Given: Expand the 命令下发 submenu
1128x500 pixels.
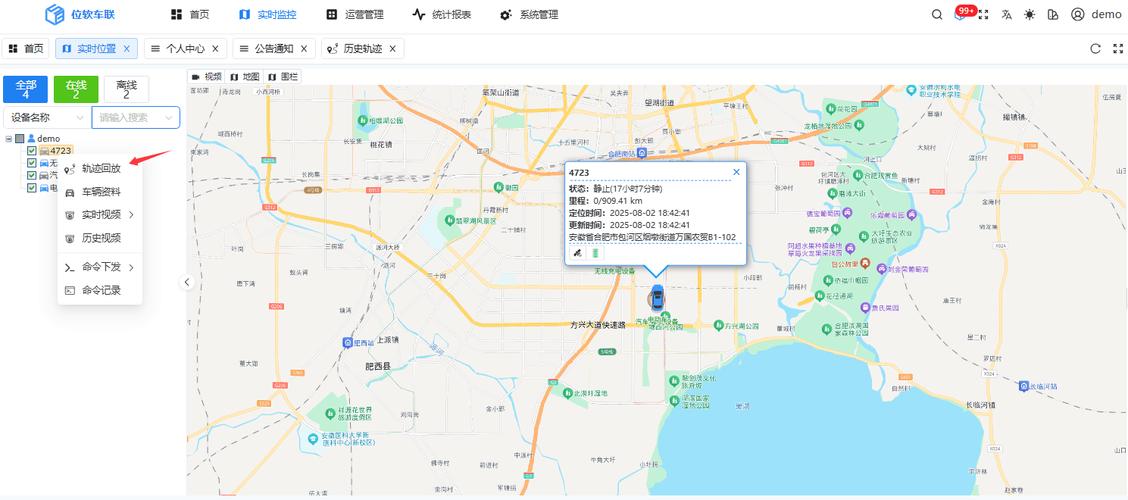Looking at the screenshot, I should click(x=100, y=267).
